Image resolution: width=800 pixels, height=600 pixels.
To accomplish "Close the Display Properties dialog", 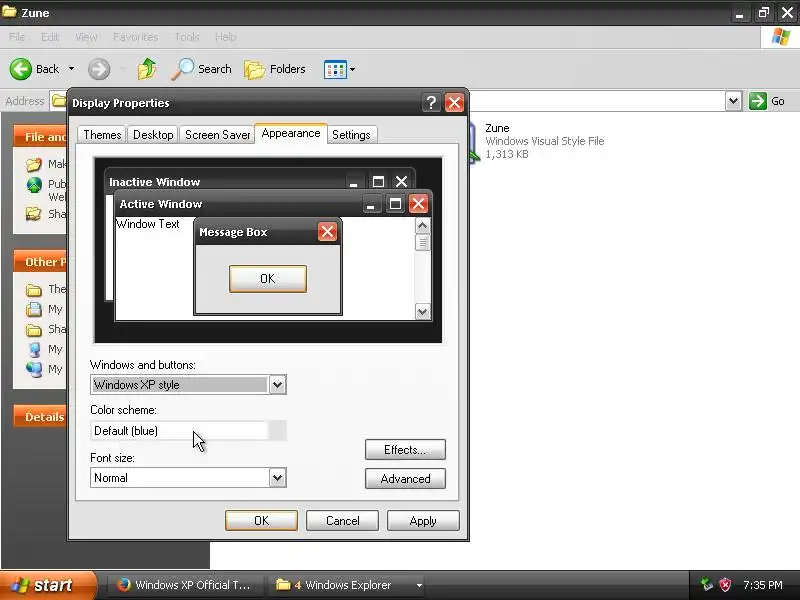I will 454,103.
